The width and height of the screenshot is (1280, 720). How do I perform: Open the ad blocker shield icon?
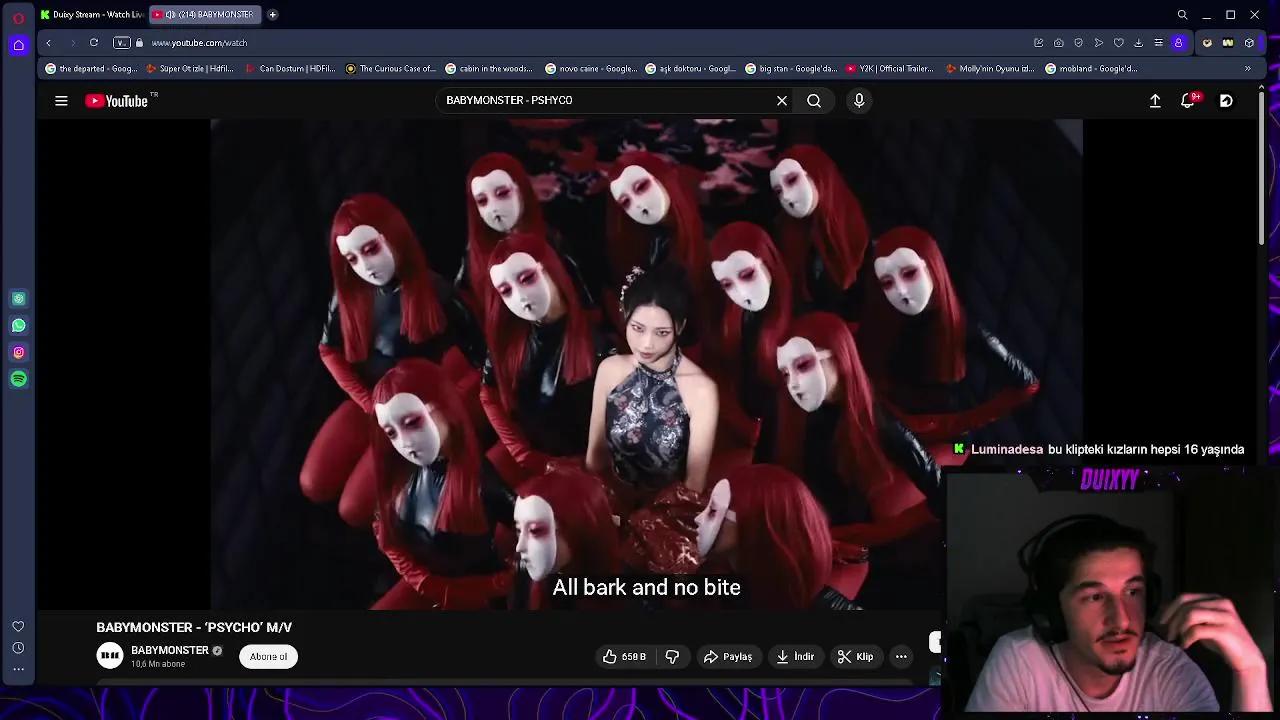[1078, 43]
